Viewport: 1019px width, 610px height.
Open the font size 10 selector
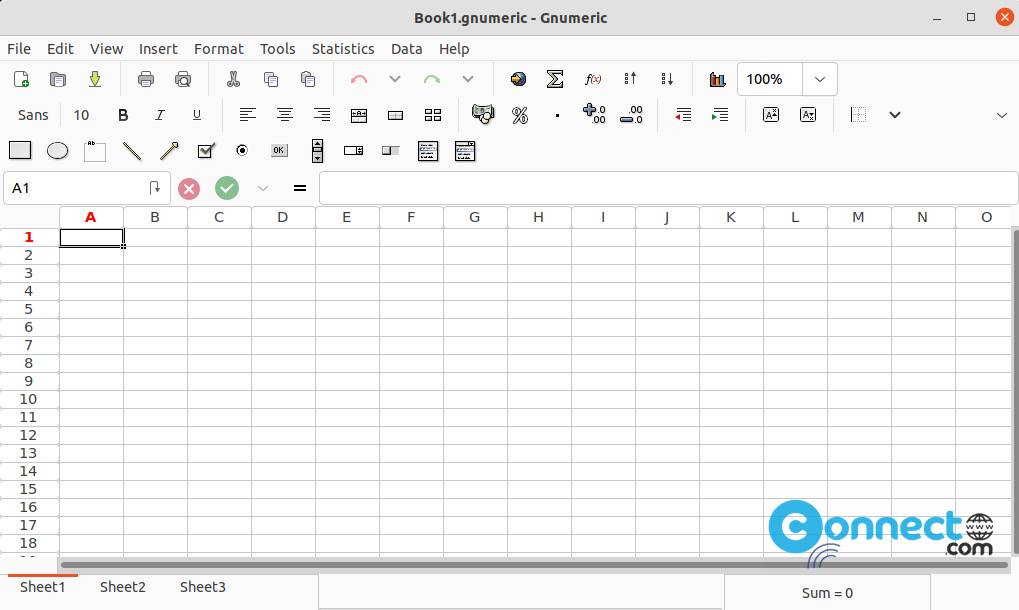click(81, 115)
